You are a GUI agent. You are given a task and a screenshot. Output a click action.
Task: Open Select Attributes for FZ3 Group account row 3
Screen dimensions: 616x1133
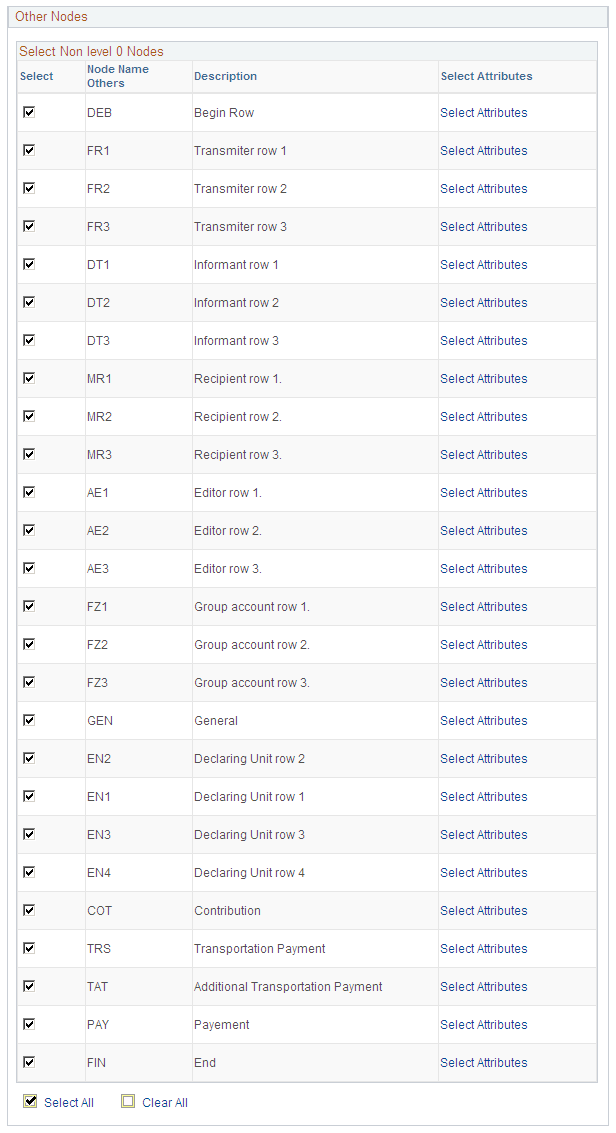point(484,682)
